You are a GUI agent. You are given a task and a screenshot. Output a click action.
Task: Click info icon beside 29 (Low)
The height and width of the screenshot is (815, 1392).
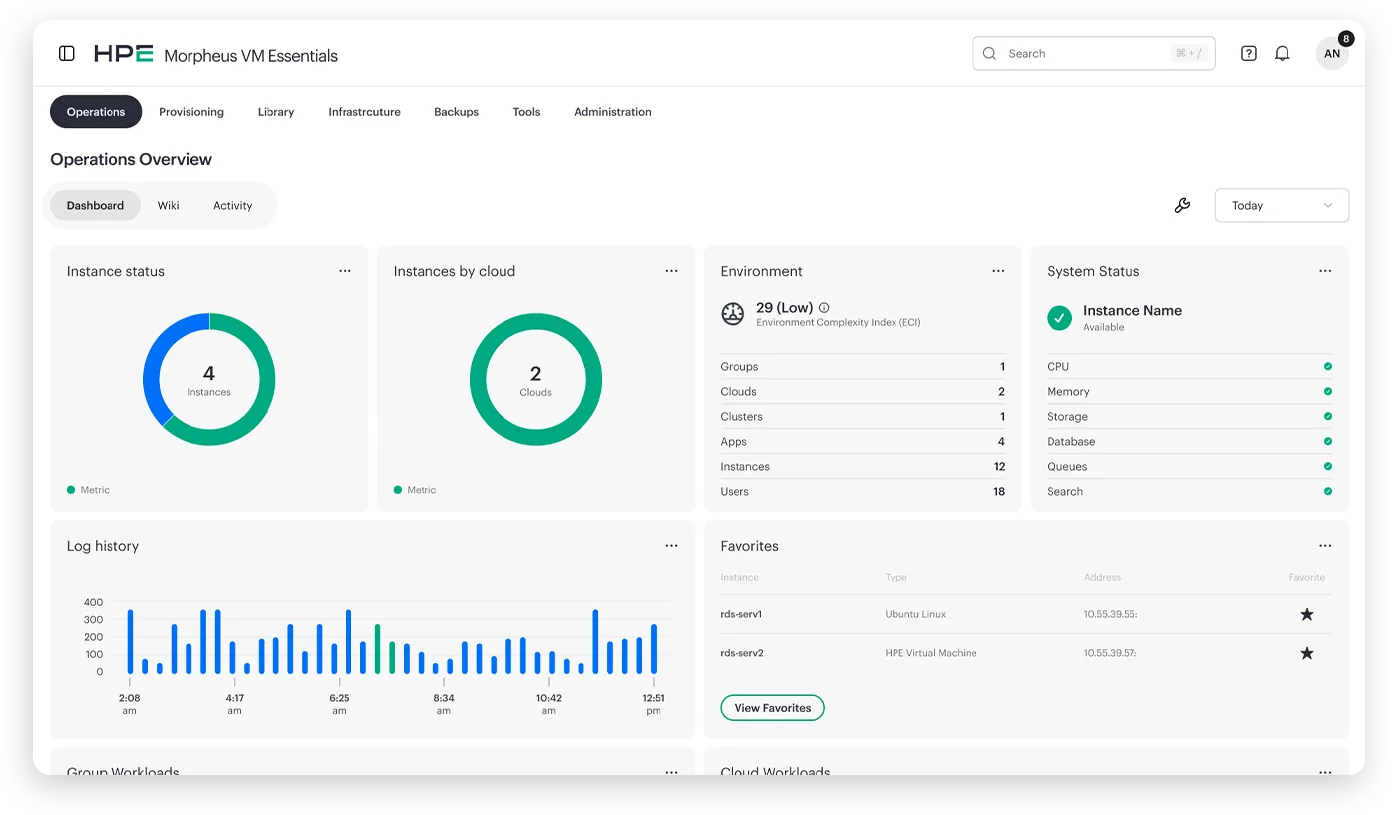pos(824,308)
